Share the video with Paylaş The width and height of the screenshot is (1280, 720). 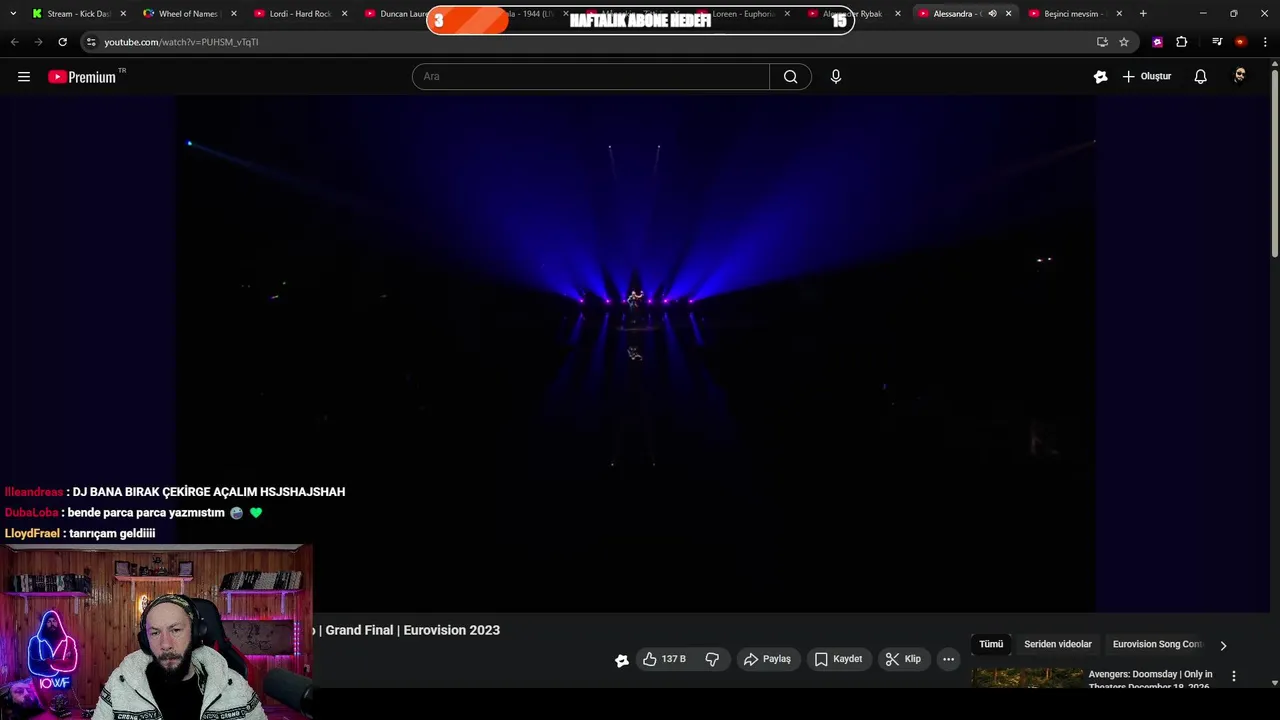coord(767,659)
